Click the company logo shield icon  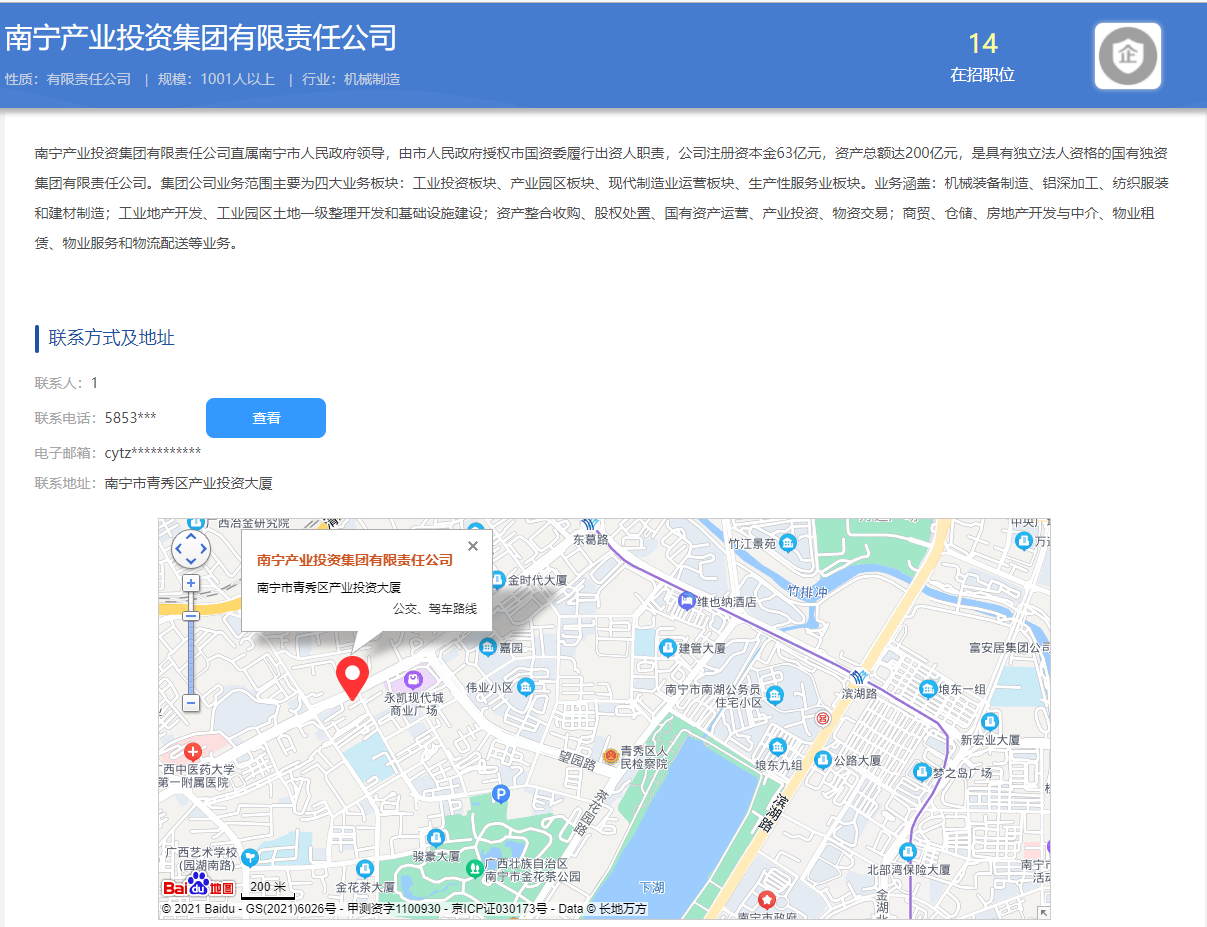tap(1128, 56)
